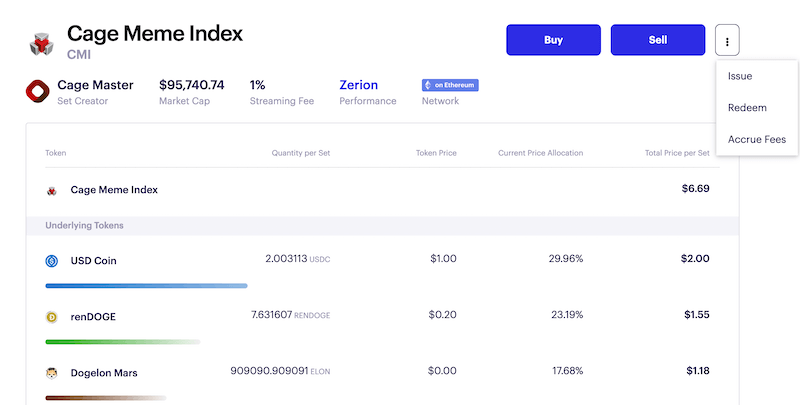Screen dimensions: 800x405
Task: Click the $2.00 total price value
Action: (695, 259)
